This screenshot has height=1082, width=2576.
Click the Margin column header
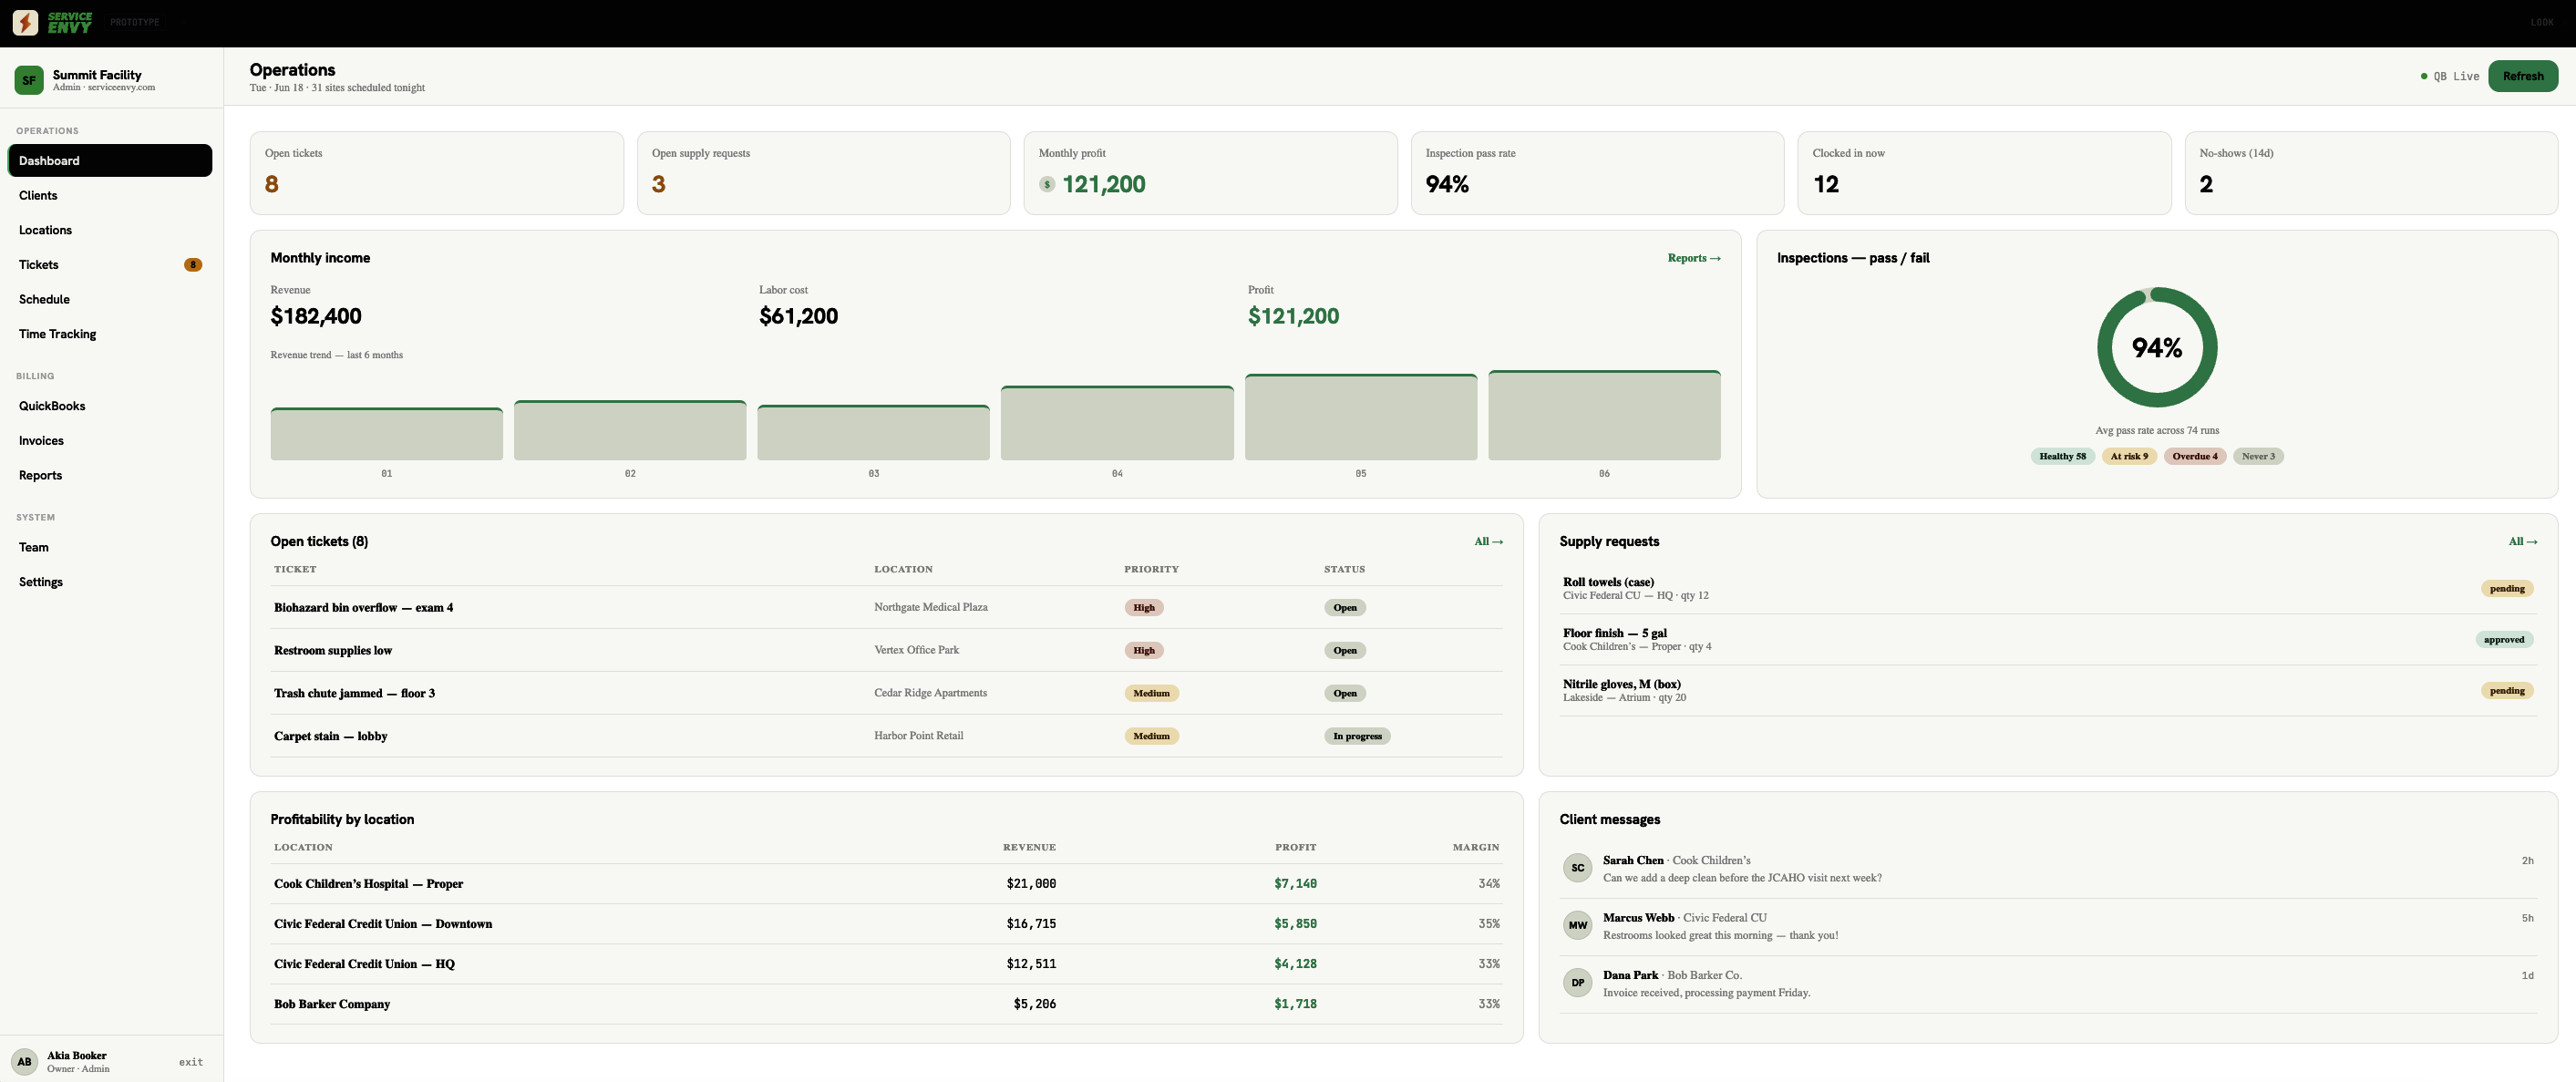[1476, 847]
